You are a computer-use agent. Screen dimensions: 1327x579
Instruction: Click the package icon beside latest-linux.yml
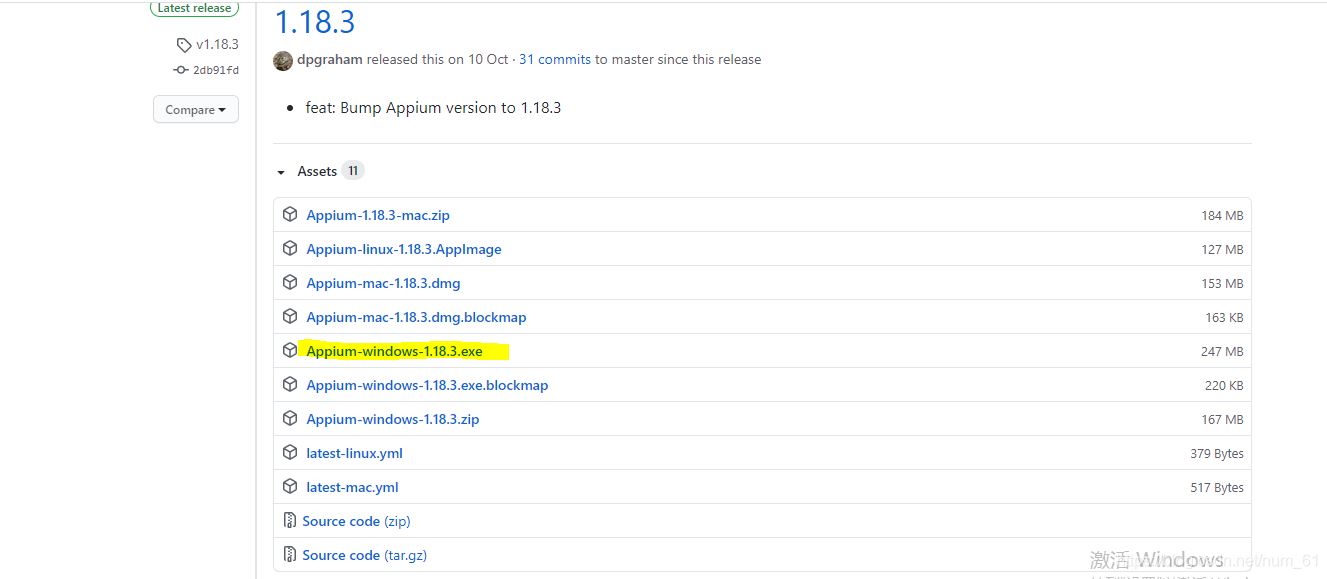coord(290,452)
